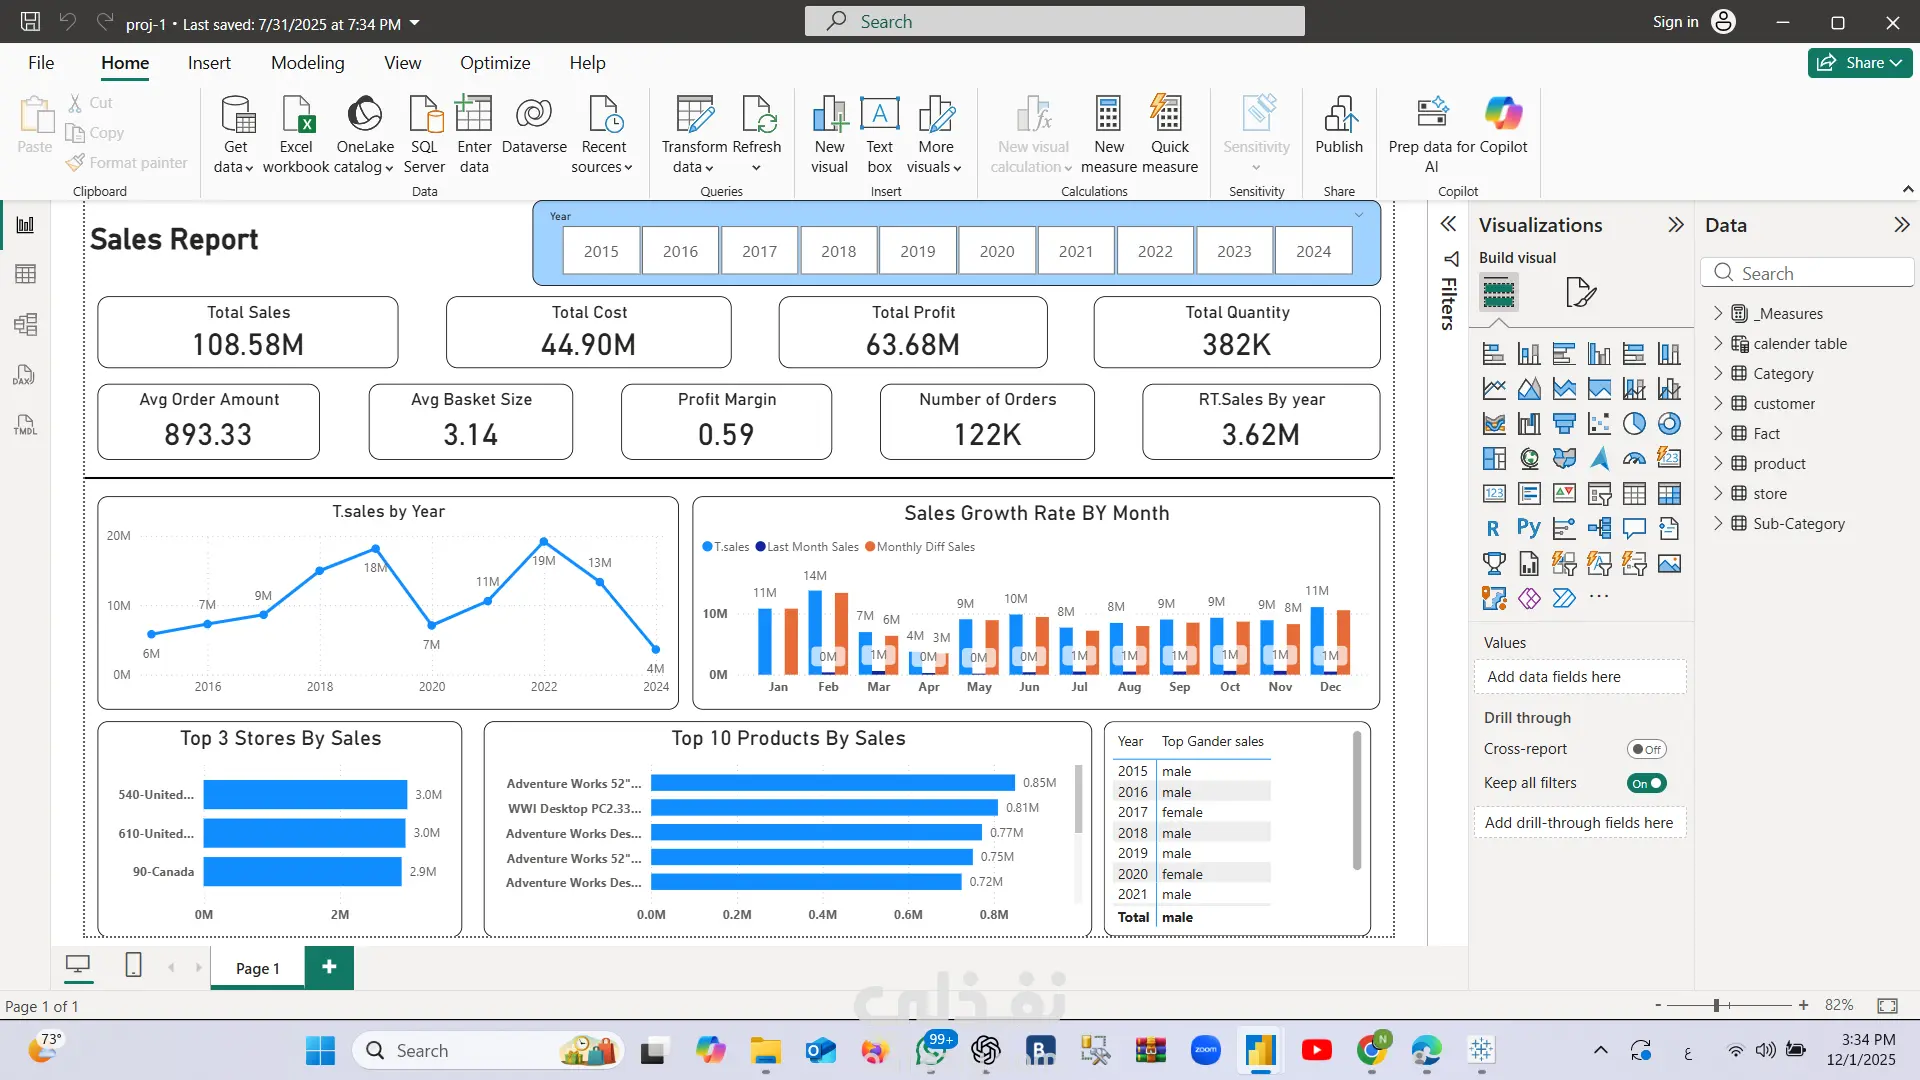Click the Transform data icon
Viewport: 1920px width, 1080px height.
(694, 116)
